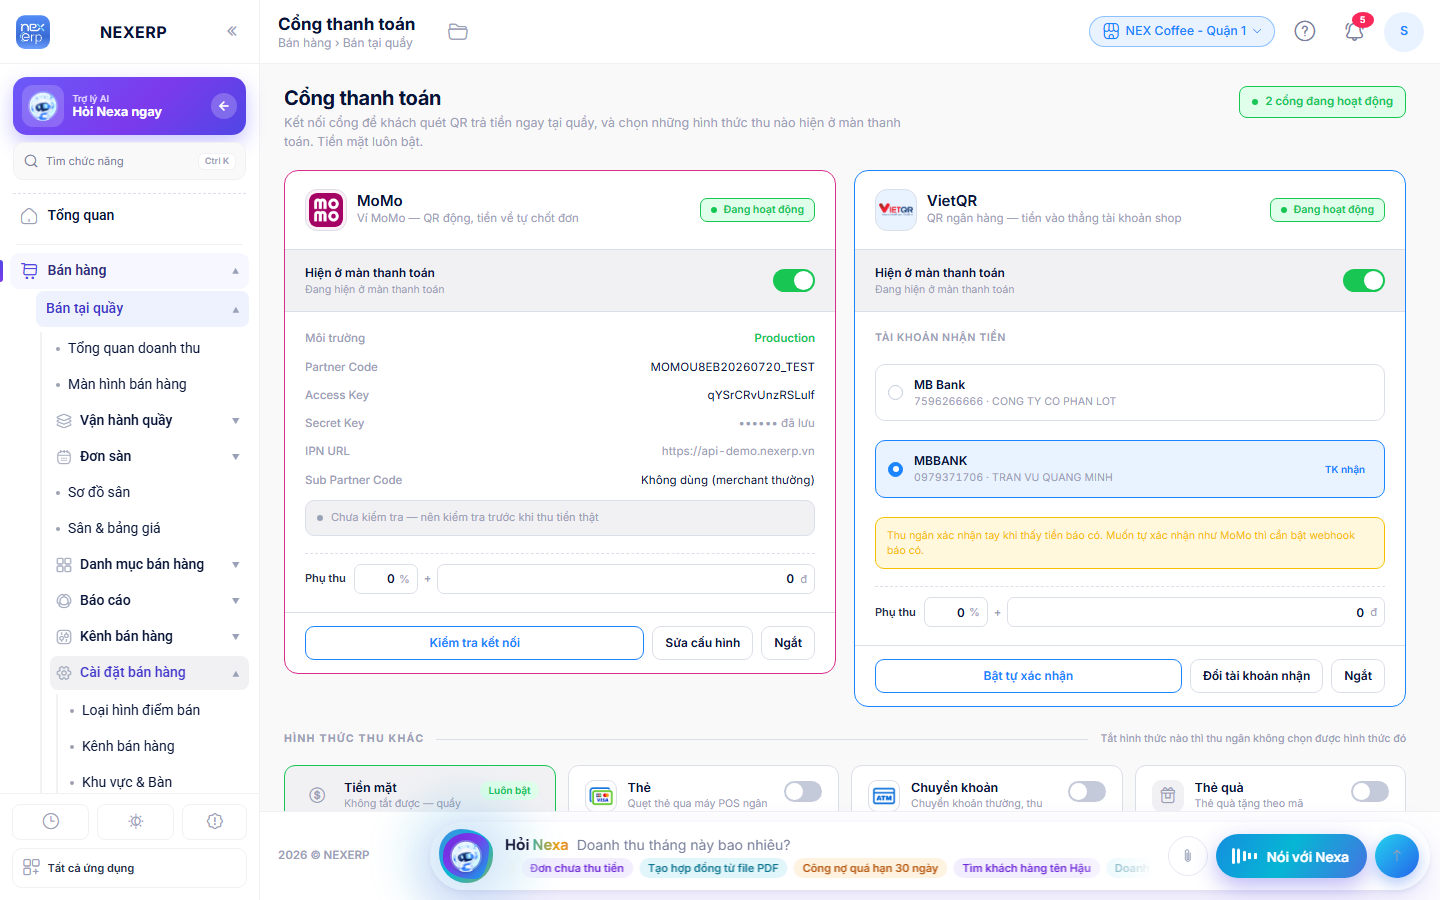Select the MBBANK 0979371706 account

coord(1130,469)
